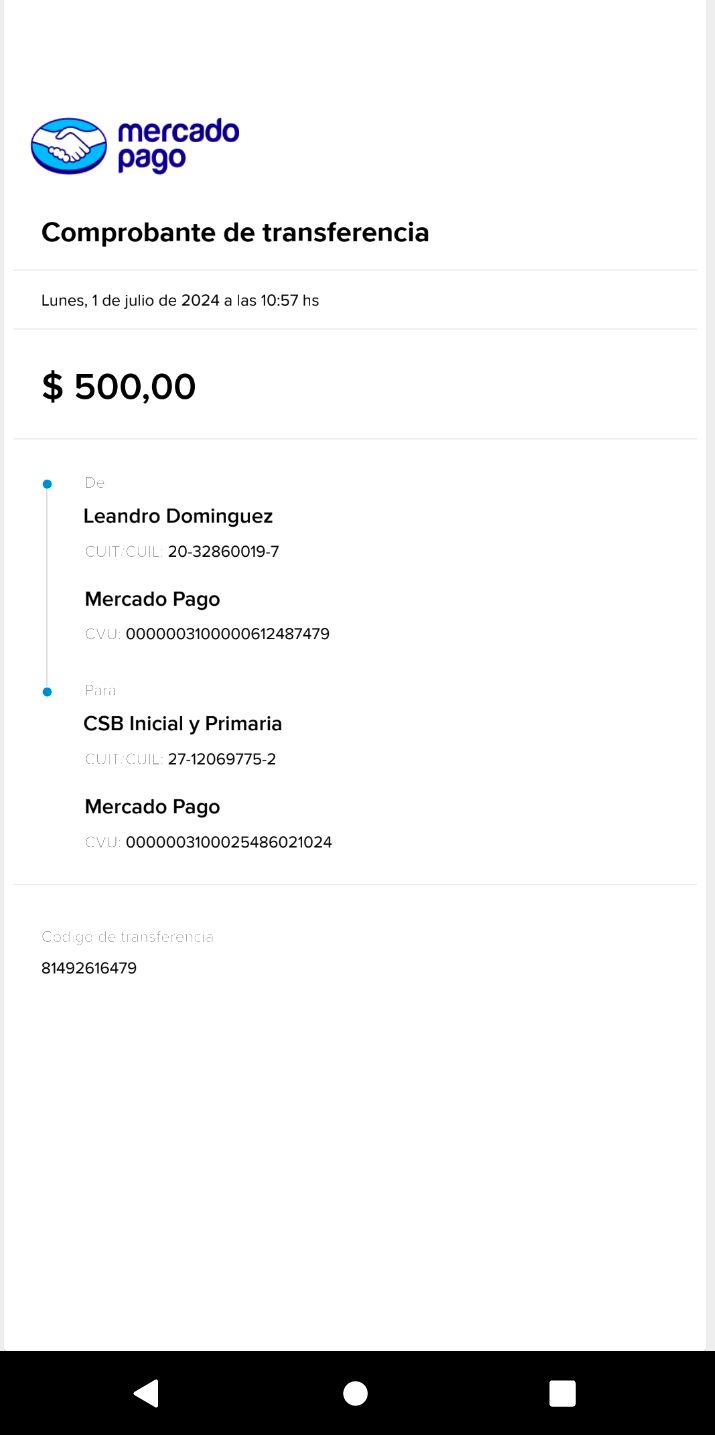Image resolution: width=715 pixels, height=1435 pixels.
Task: Tap transfer code 81492616479
Action: (89, 968)
